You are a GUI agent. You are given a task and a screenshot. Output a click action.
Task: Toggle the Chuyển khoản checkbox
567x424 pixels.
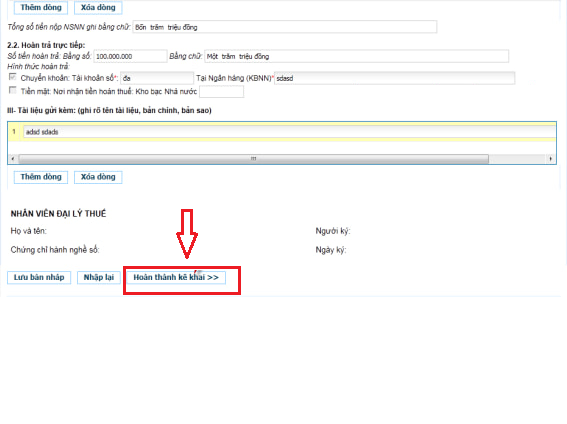13,77
